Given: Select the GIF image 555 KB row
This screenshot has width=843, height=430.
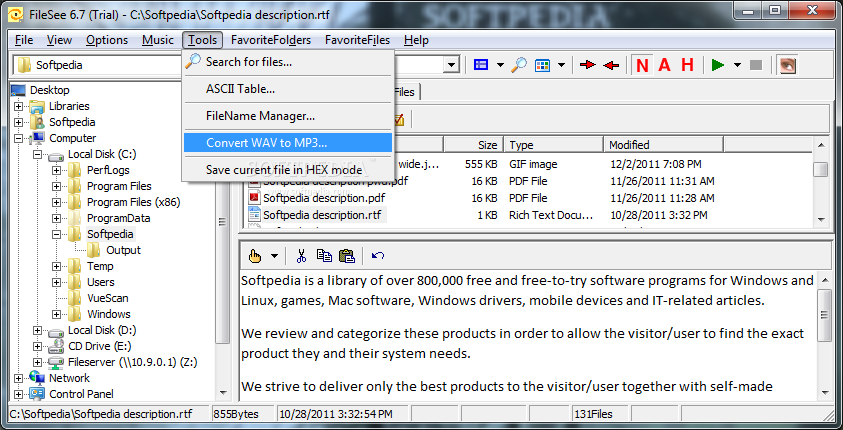Looking at the screenshot, I should point(527,164).
